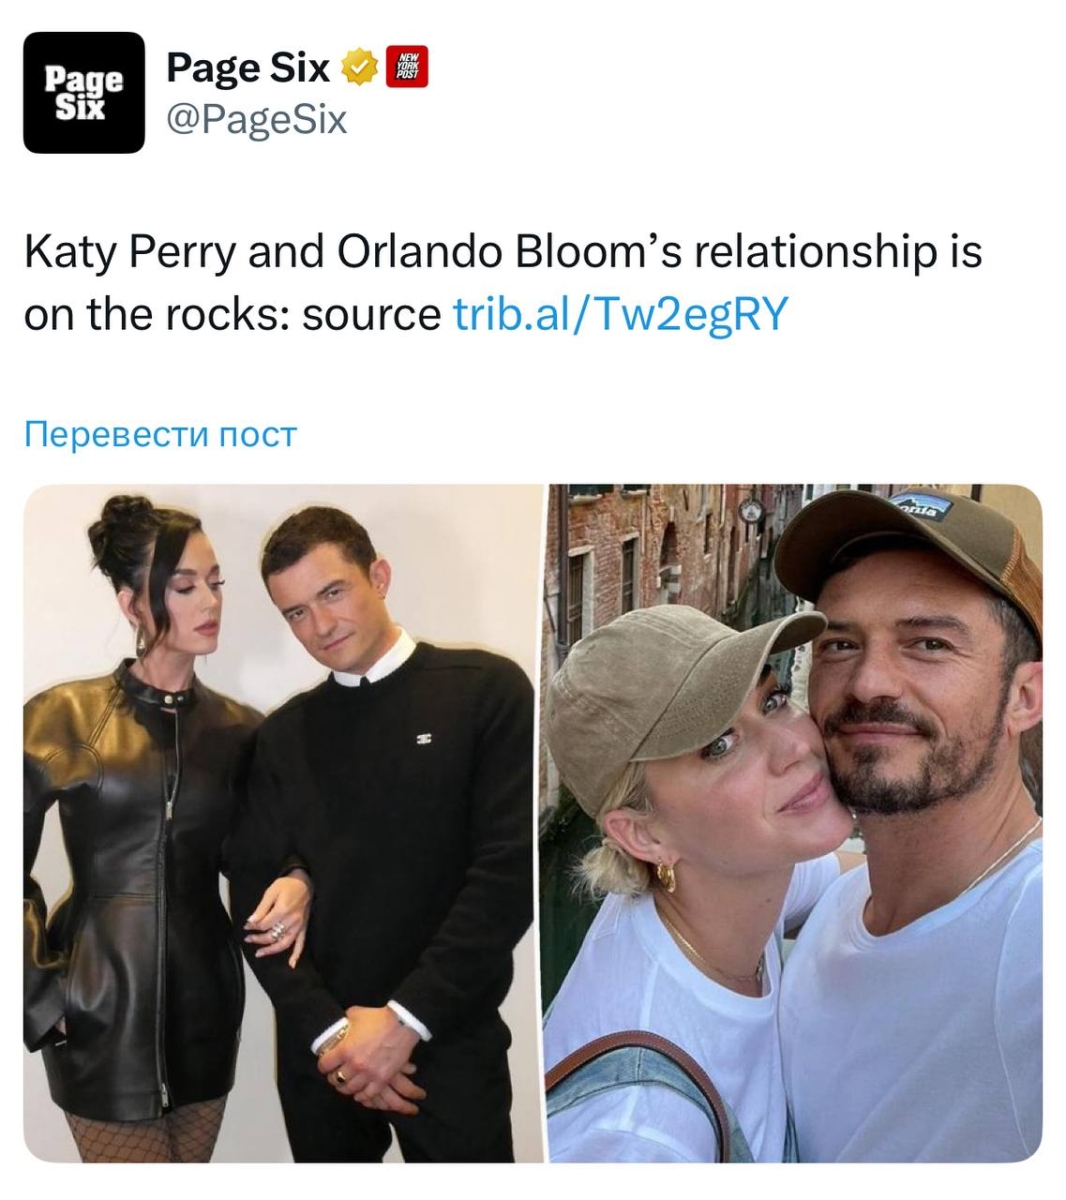The width and height of the screenshot is (1066, 1200).
Task: Open the @PageSix handle
Action: (256, 120)
